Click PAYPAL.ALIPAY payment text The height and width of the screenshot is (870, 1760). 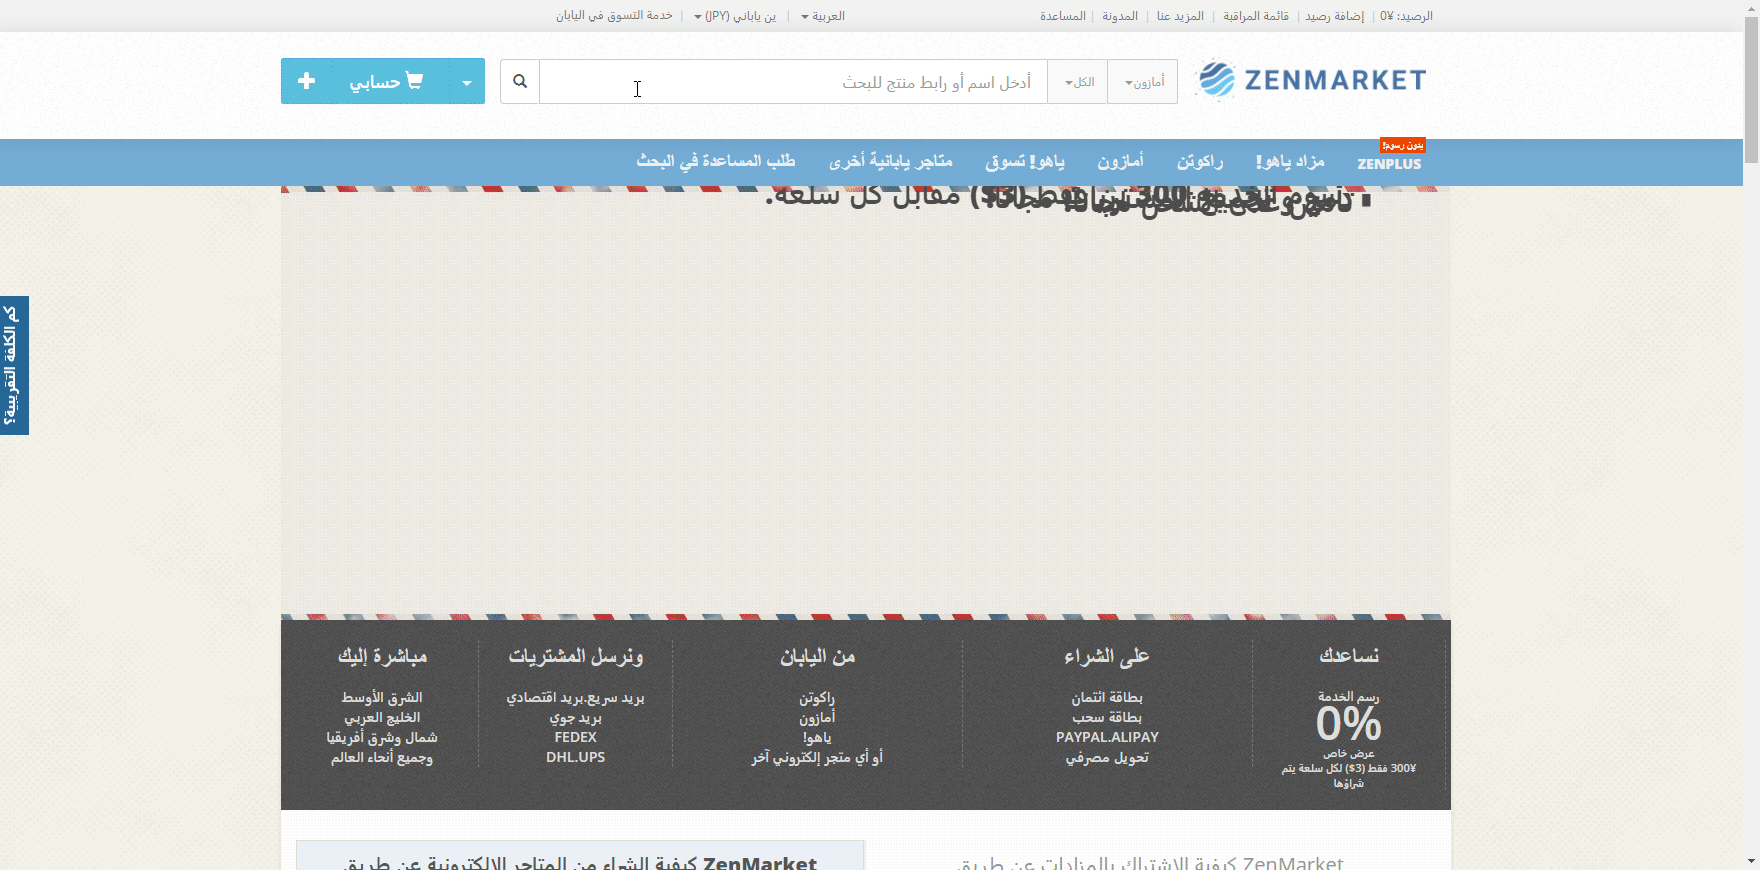(1107, 737)
